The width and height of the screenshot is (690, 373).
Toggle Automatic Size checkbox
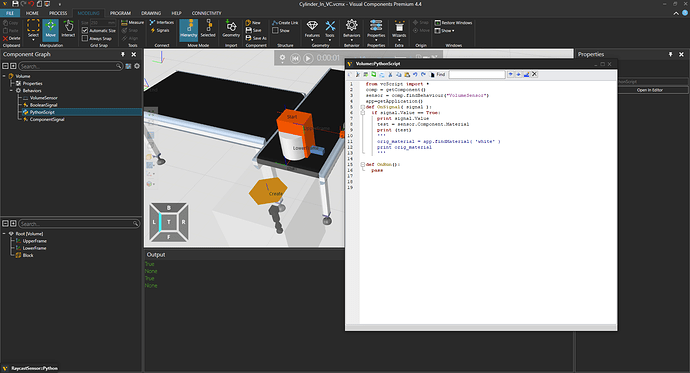85,30
